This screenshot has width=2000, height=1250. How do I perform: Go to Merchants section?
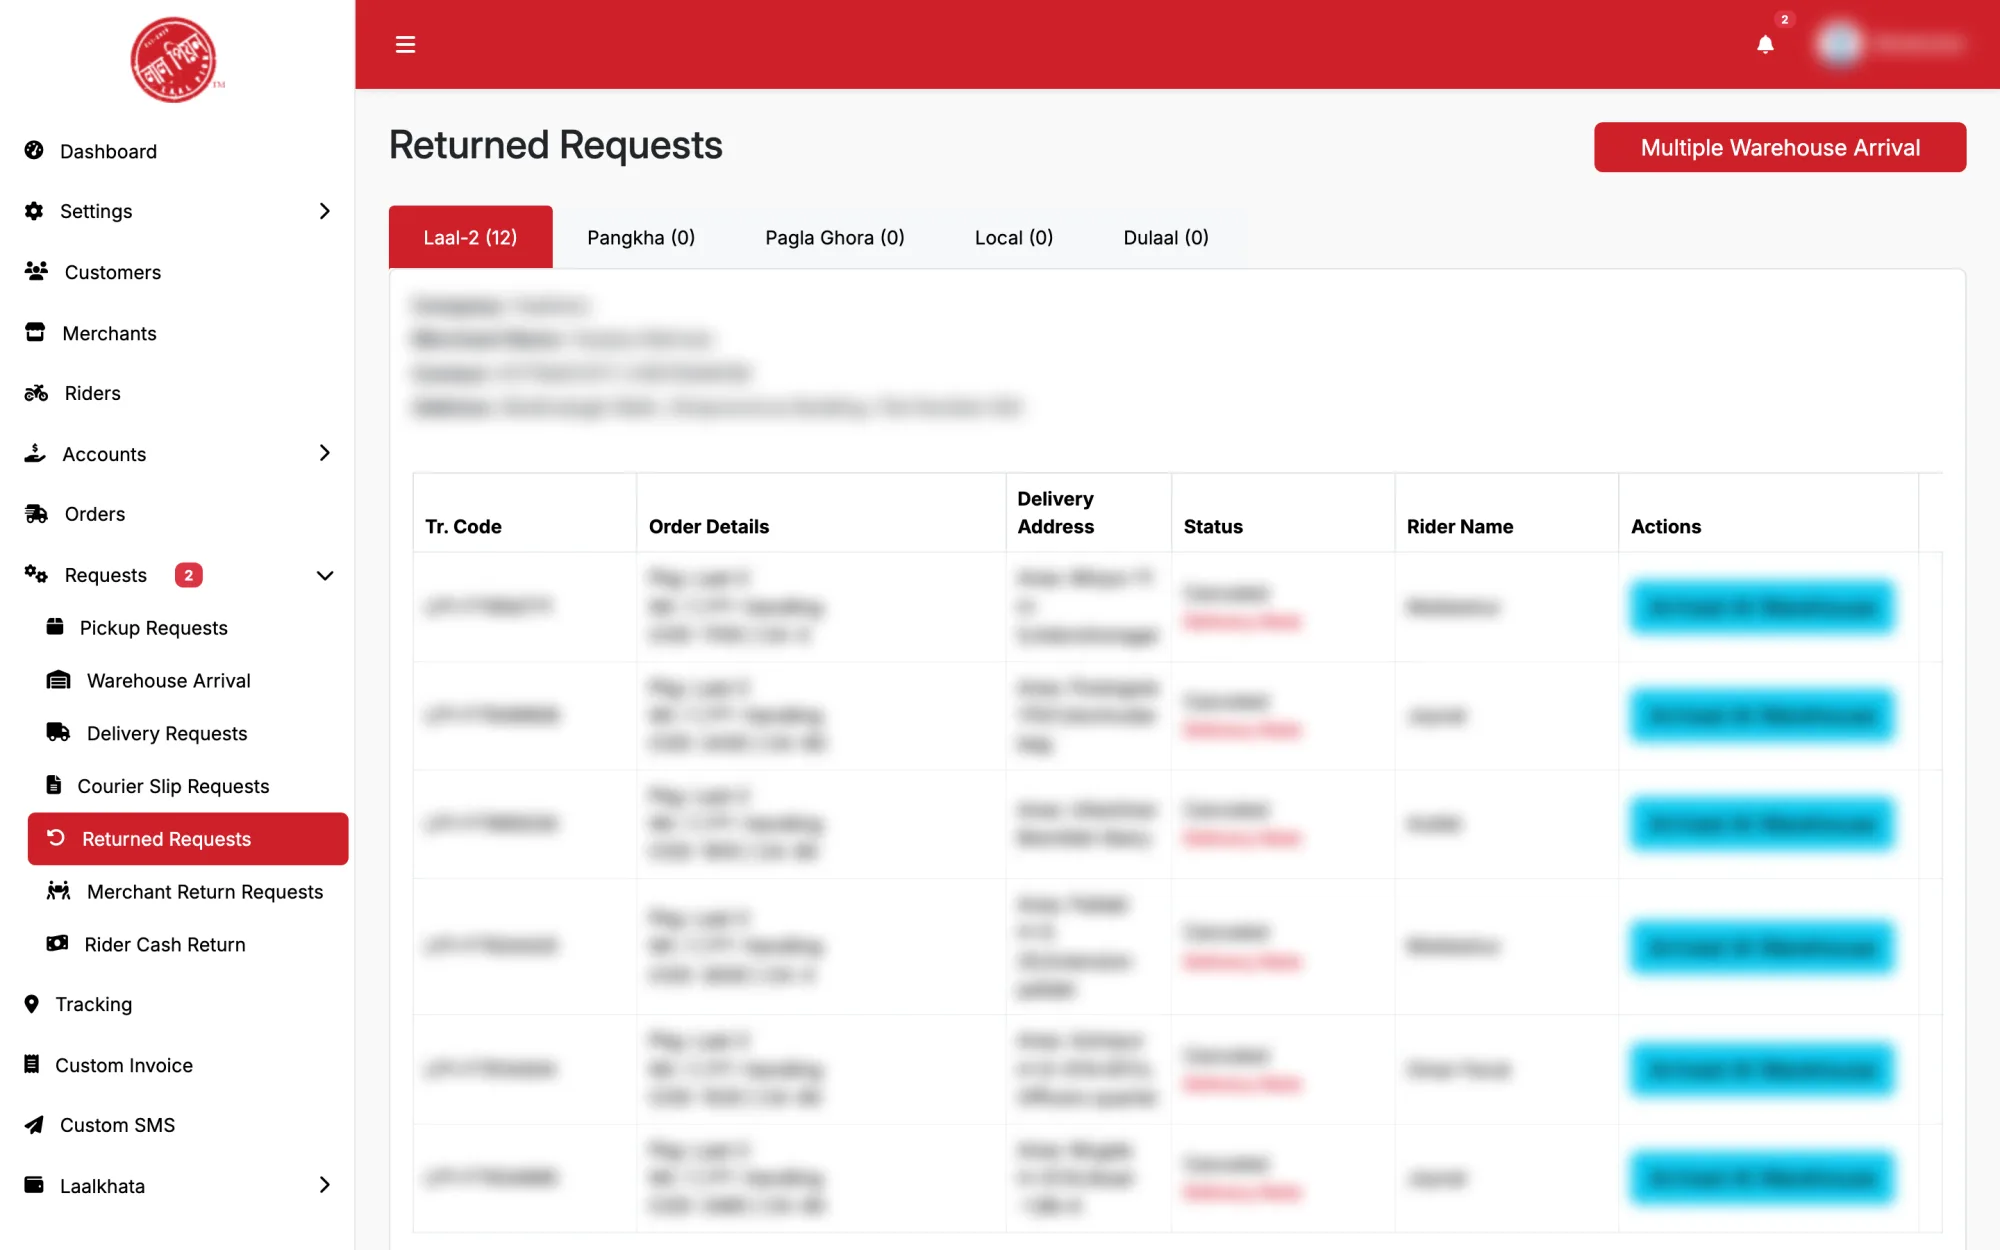(x=109, y=333)
